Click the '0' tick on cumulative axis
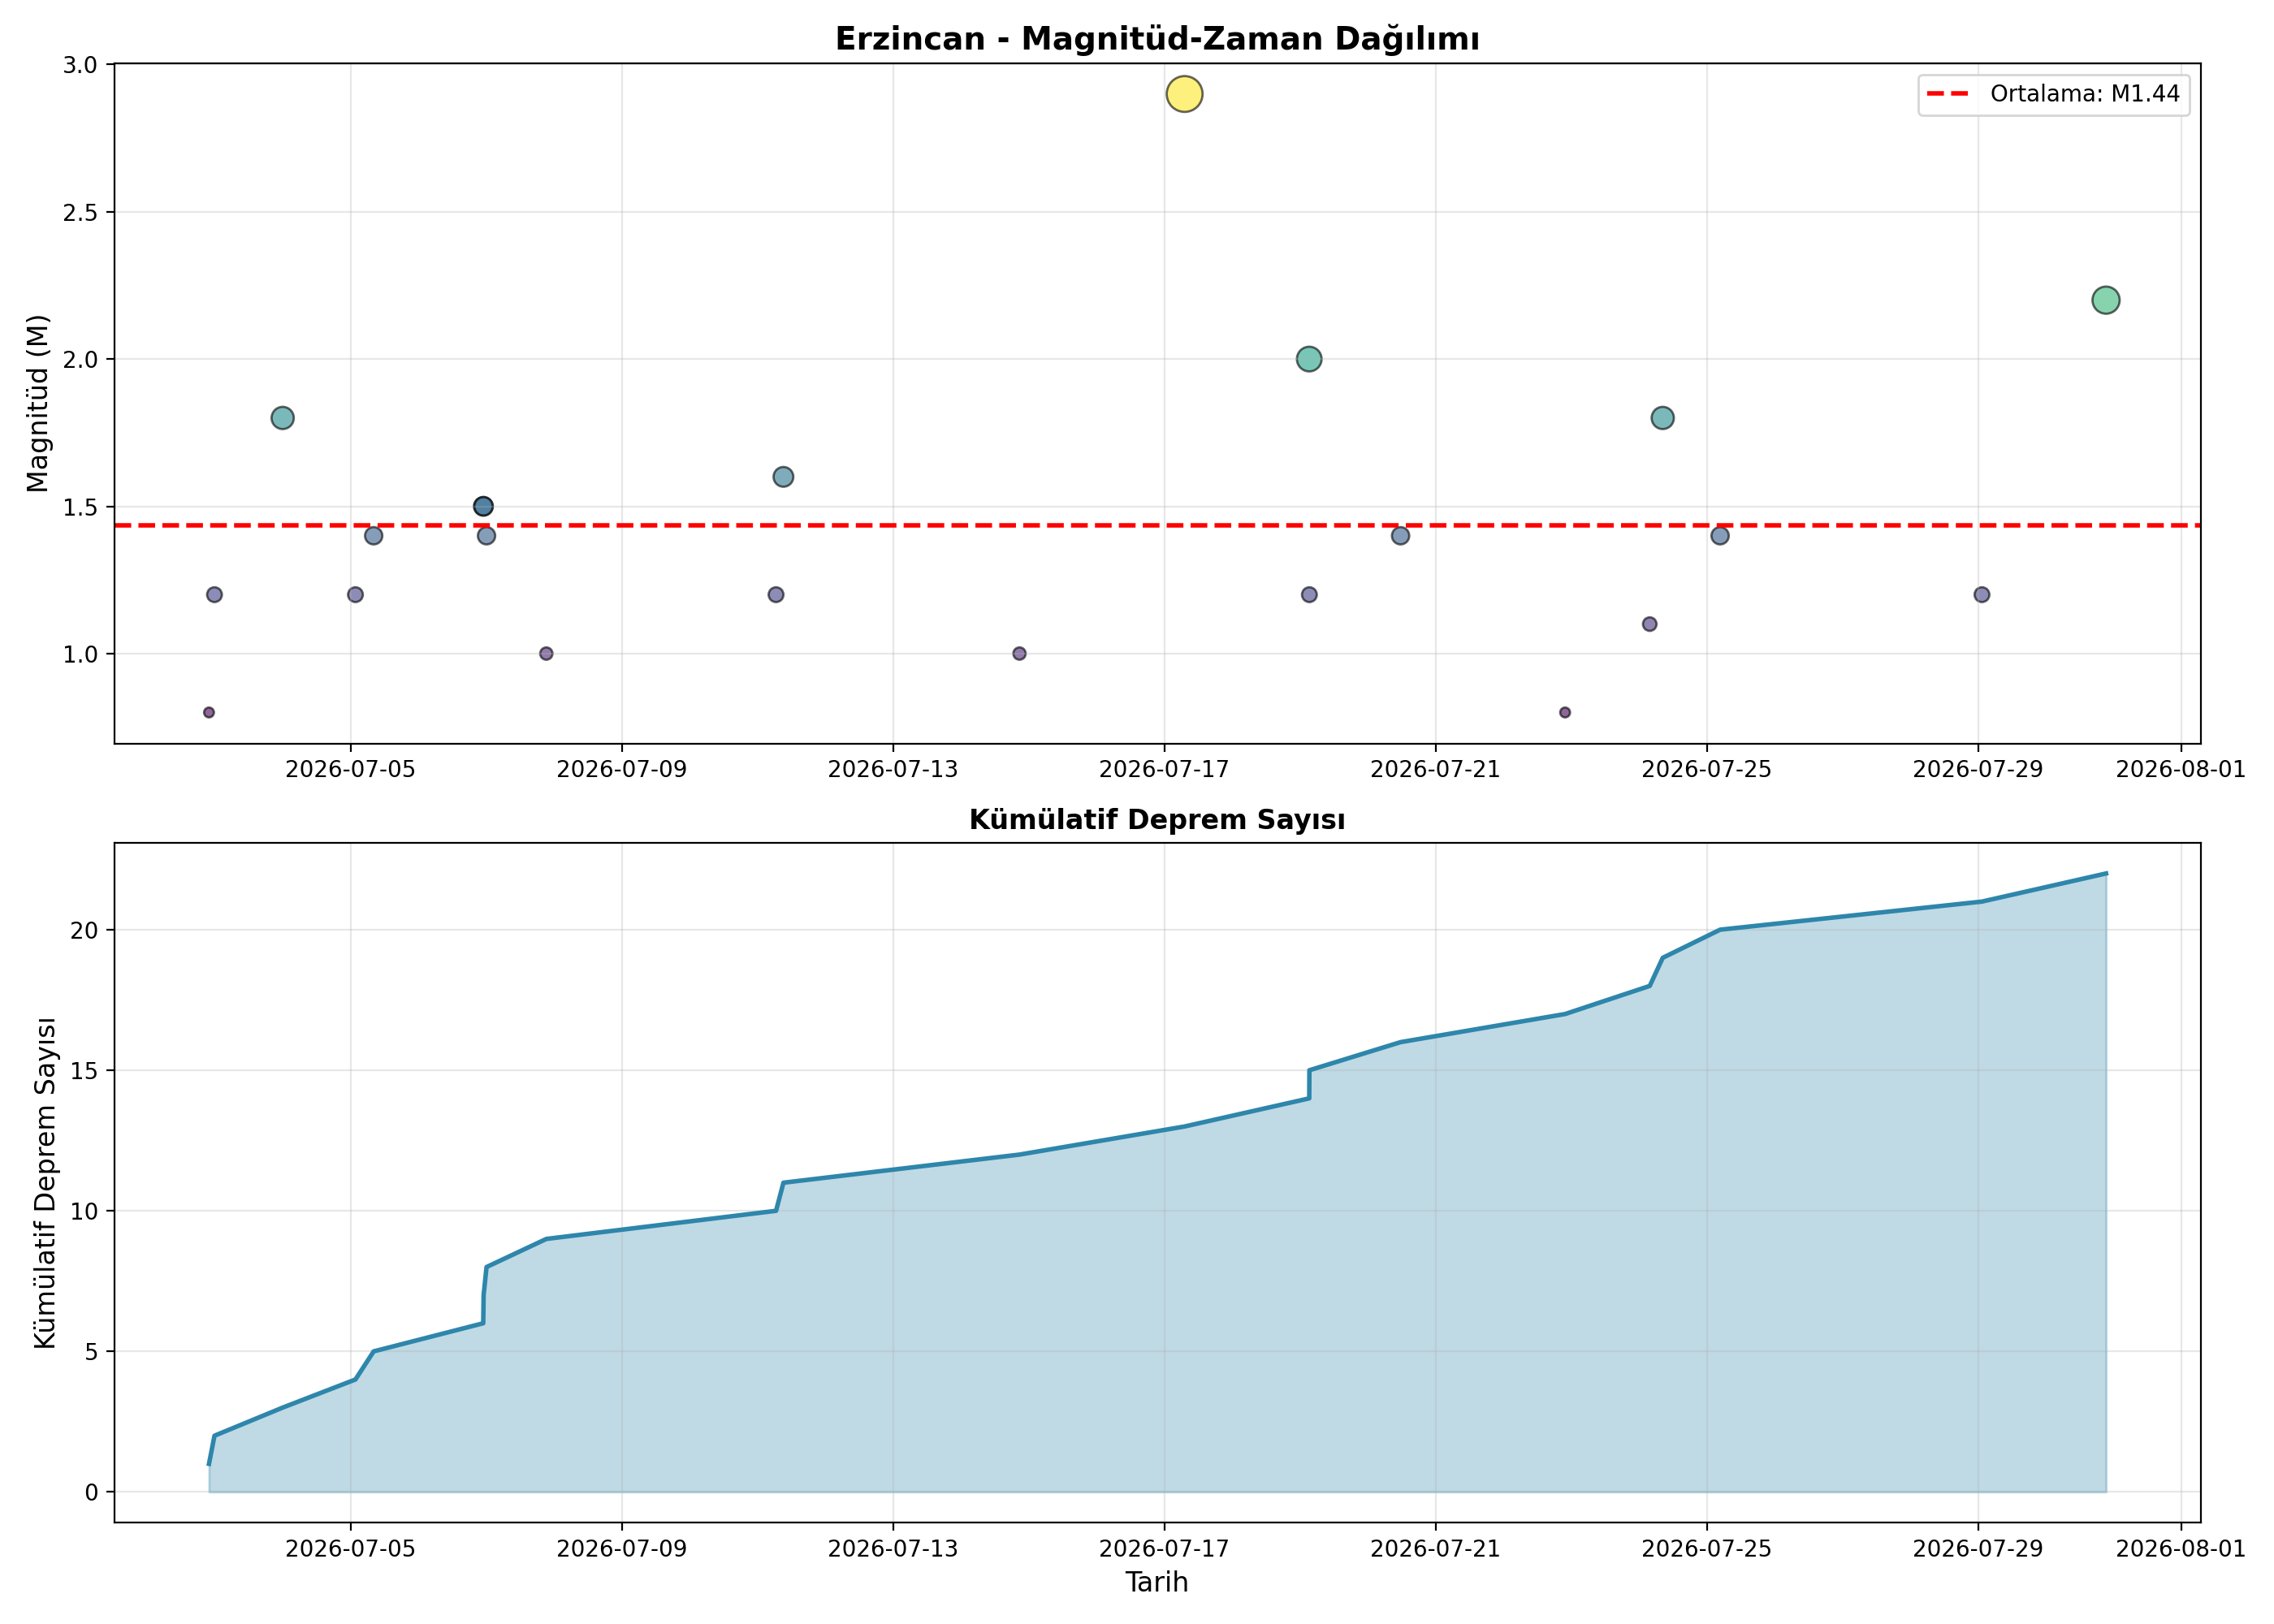Viewport: 2274px width, 1624px height. pos(92,1493)
